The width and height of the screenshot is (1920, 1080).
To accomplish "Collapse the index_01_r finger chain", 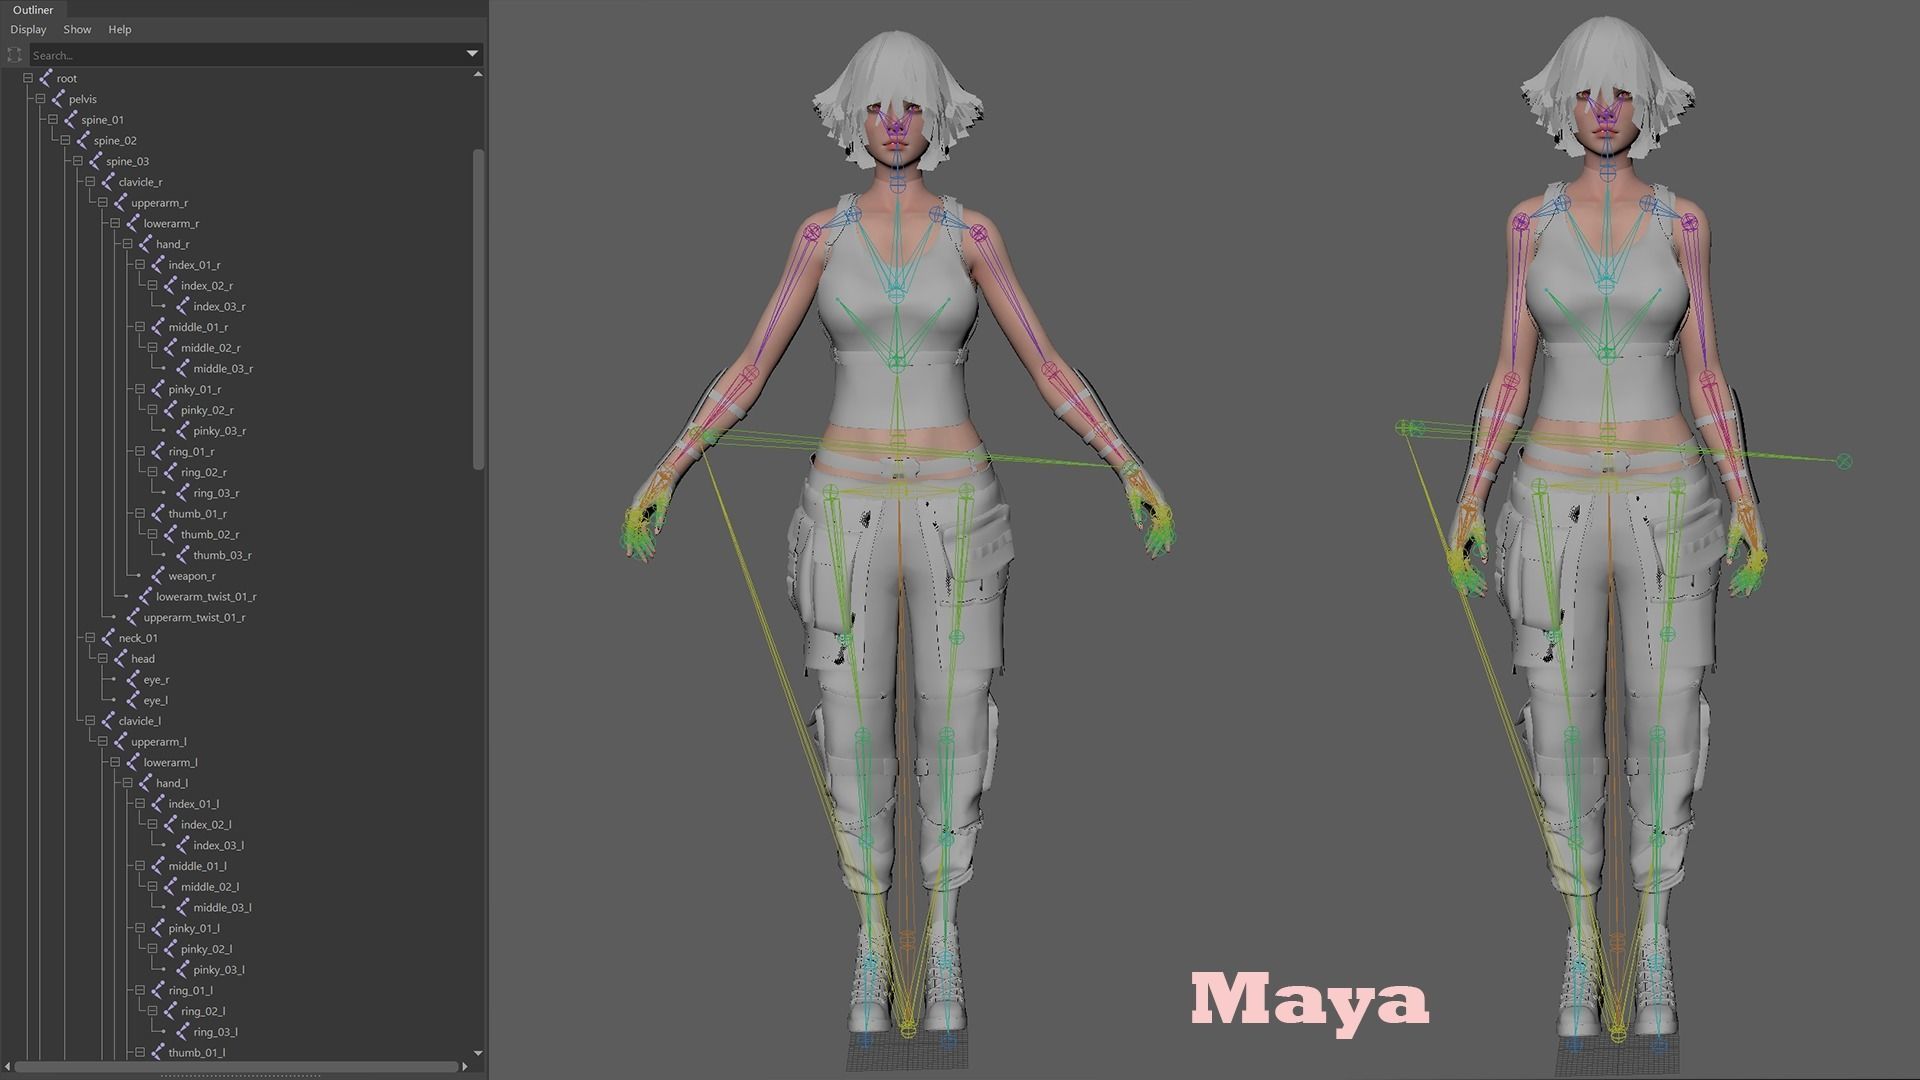I will coord(140,265).
